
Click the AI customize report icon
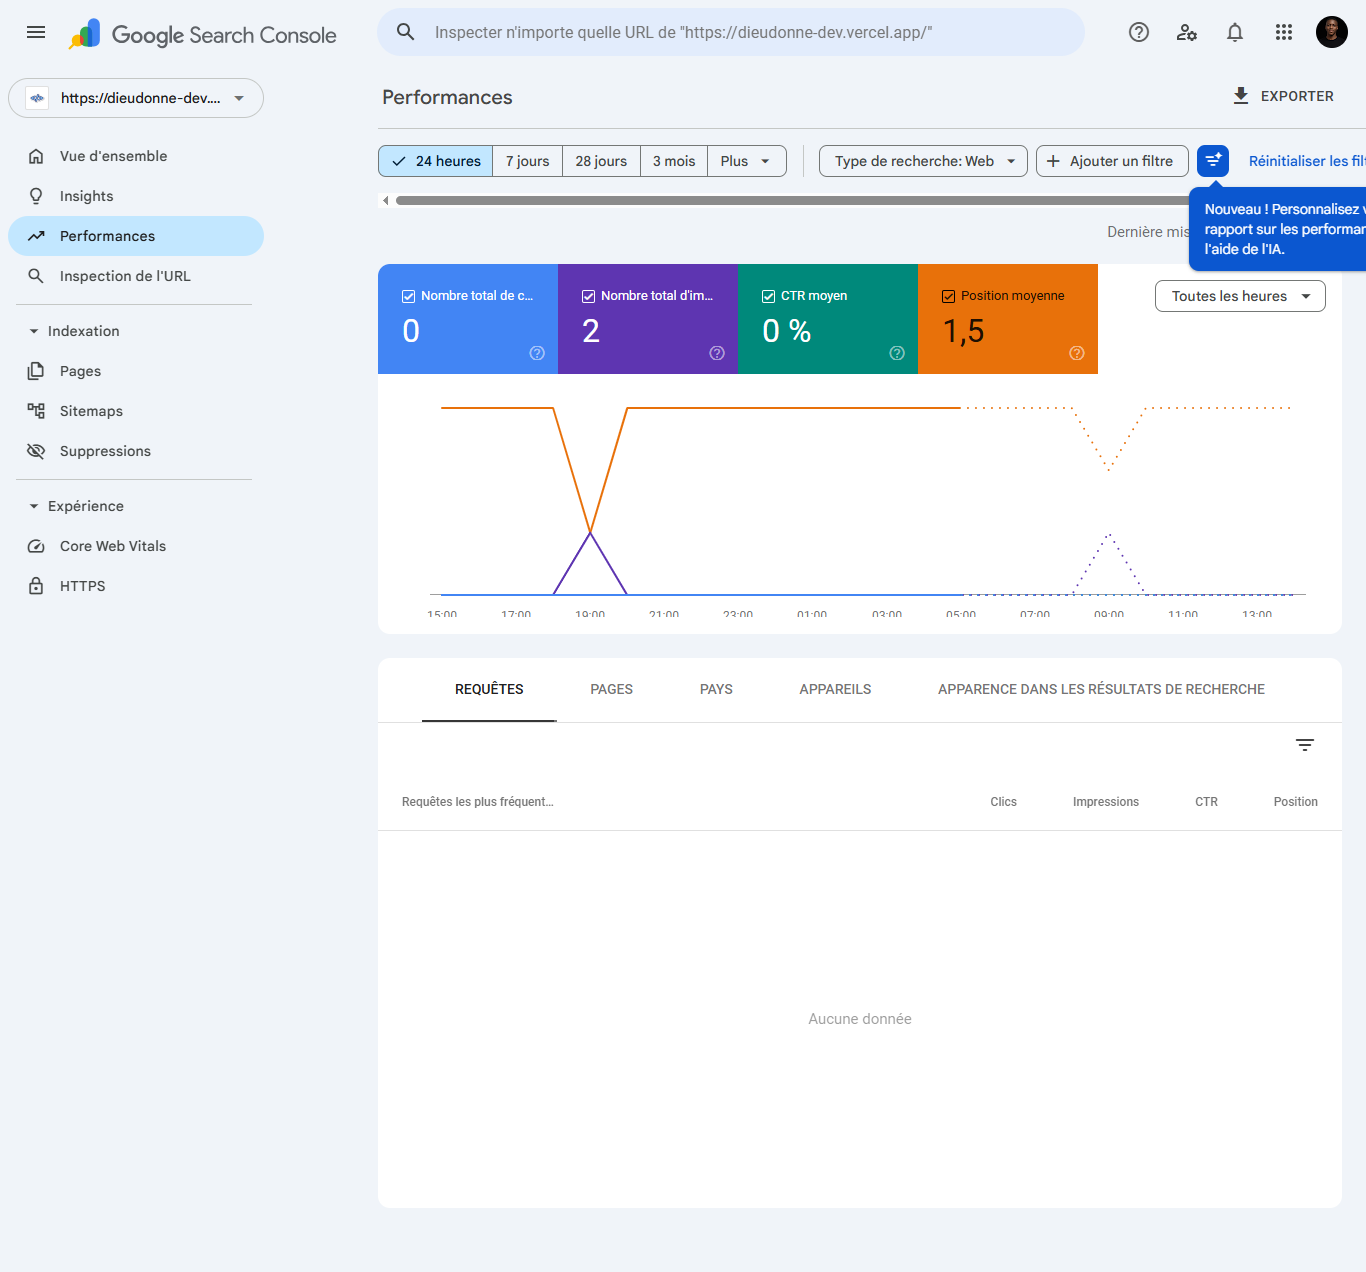click(x=1213, y=161)
